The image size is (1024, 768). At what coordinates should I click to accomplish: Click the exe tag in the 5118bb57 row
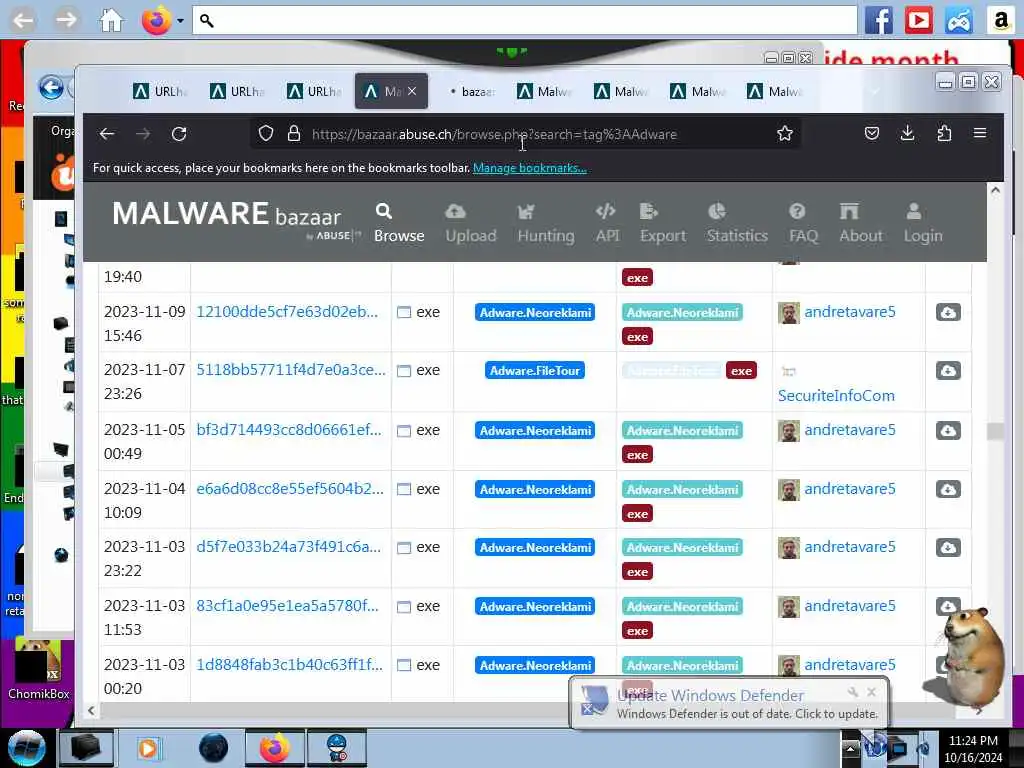click(x=741, y=370)
